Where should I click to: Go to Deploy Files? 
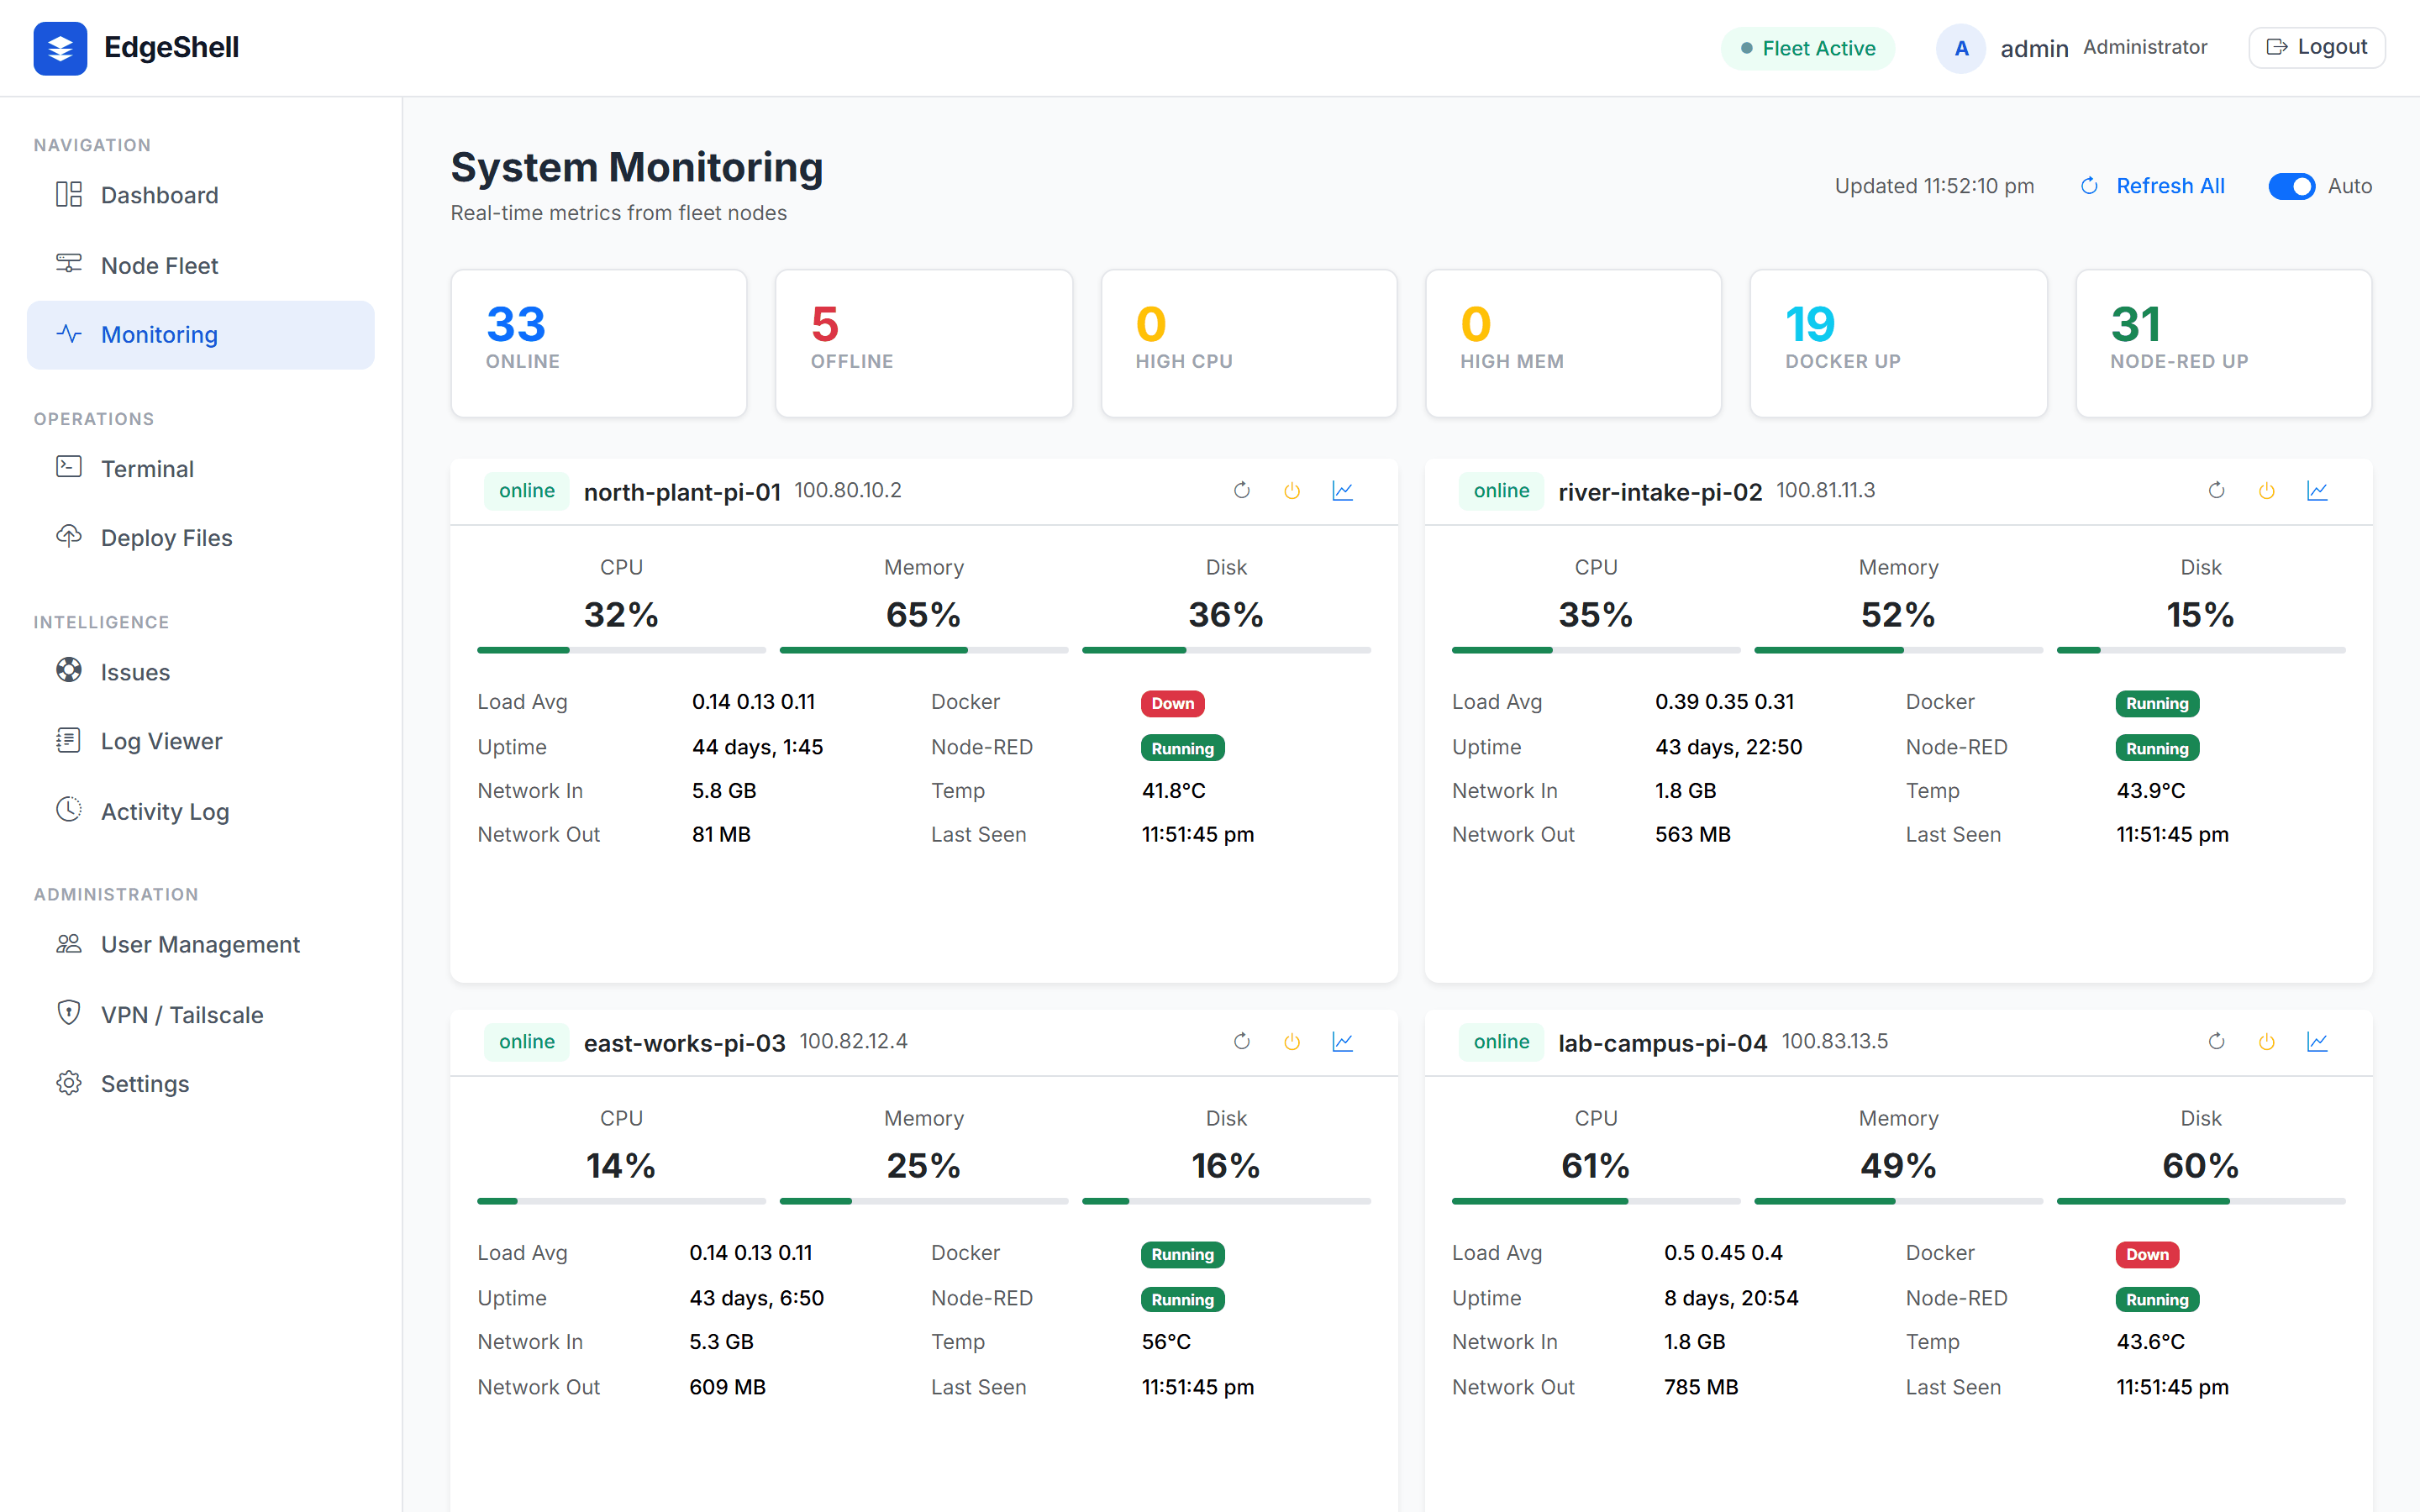(x=200, y=537)
